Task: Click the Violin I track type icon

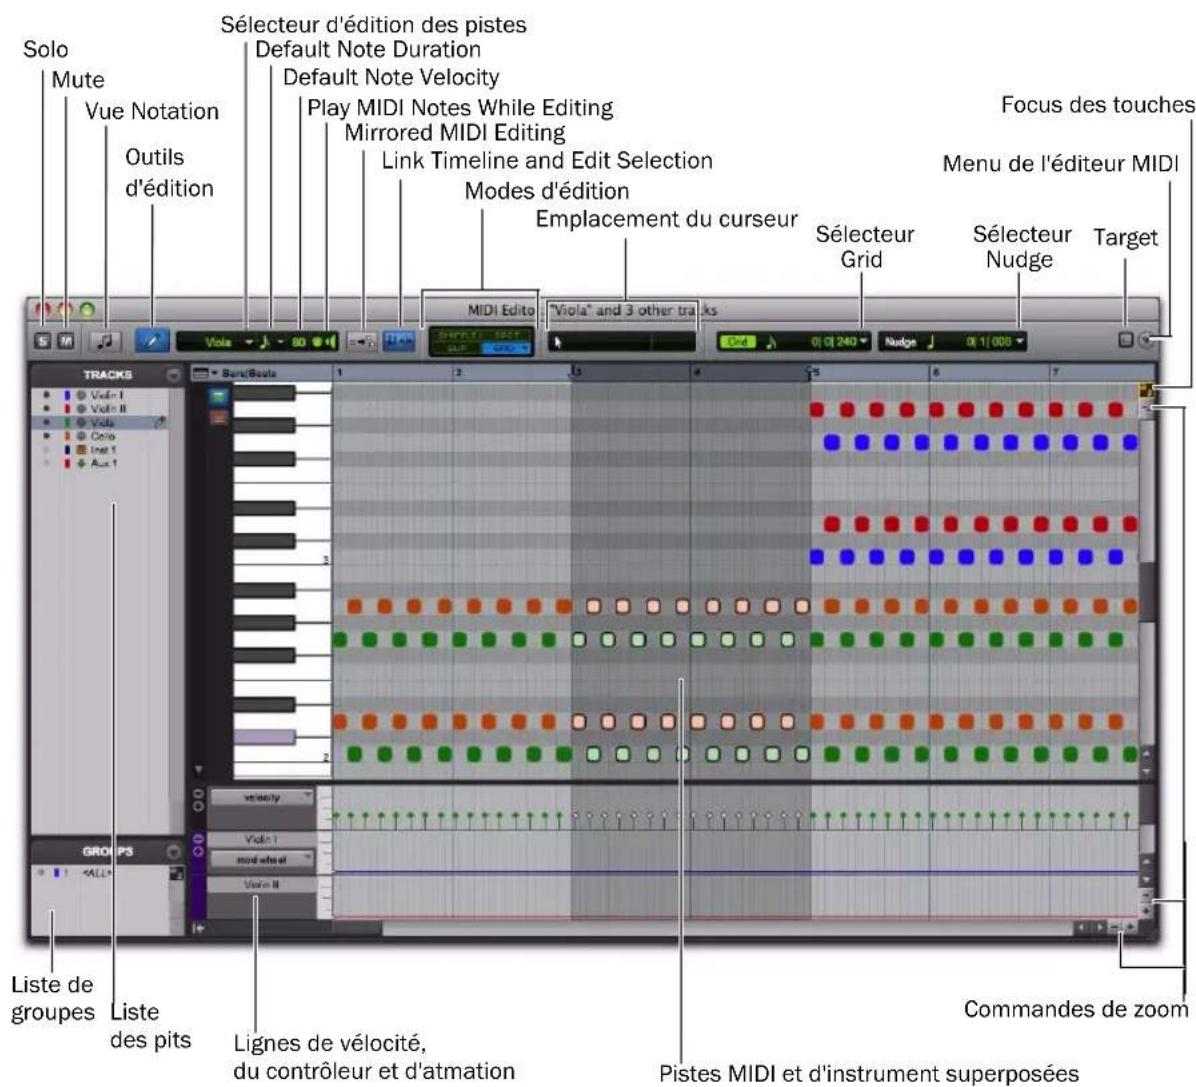Action: [81, 395]
